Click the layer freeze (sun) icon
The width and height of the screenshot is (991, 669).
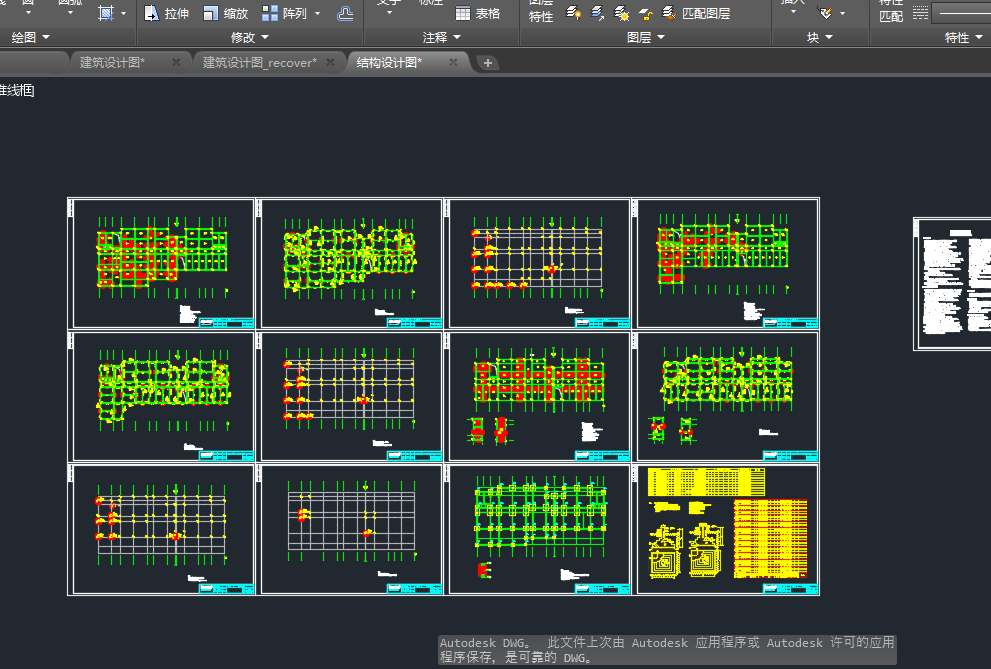621,13
